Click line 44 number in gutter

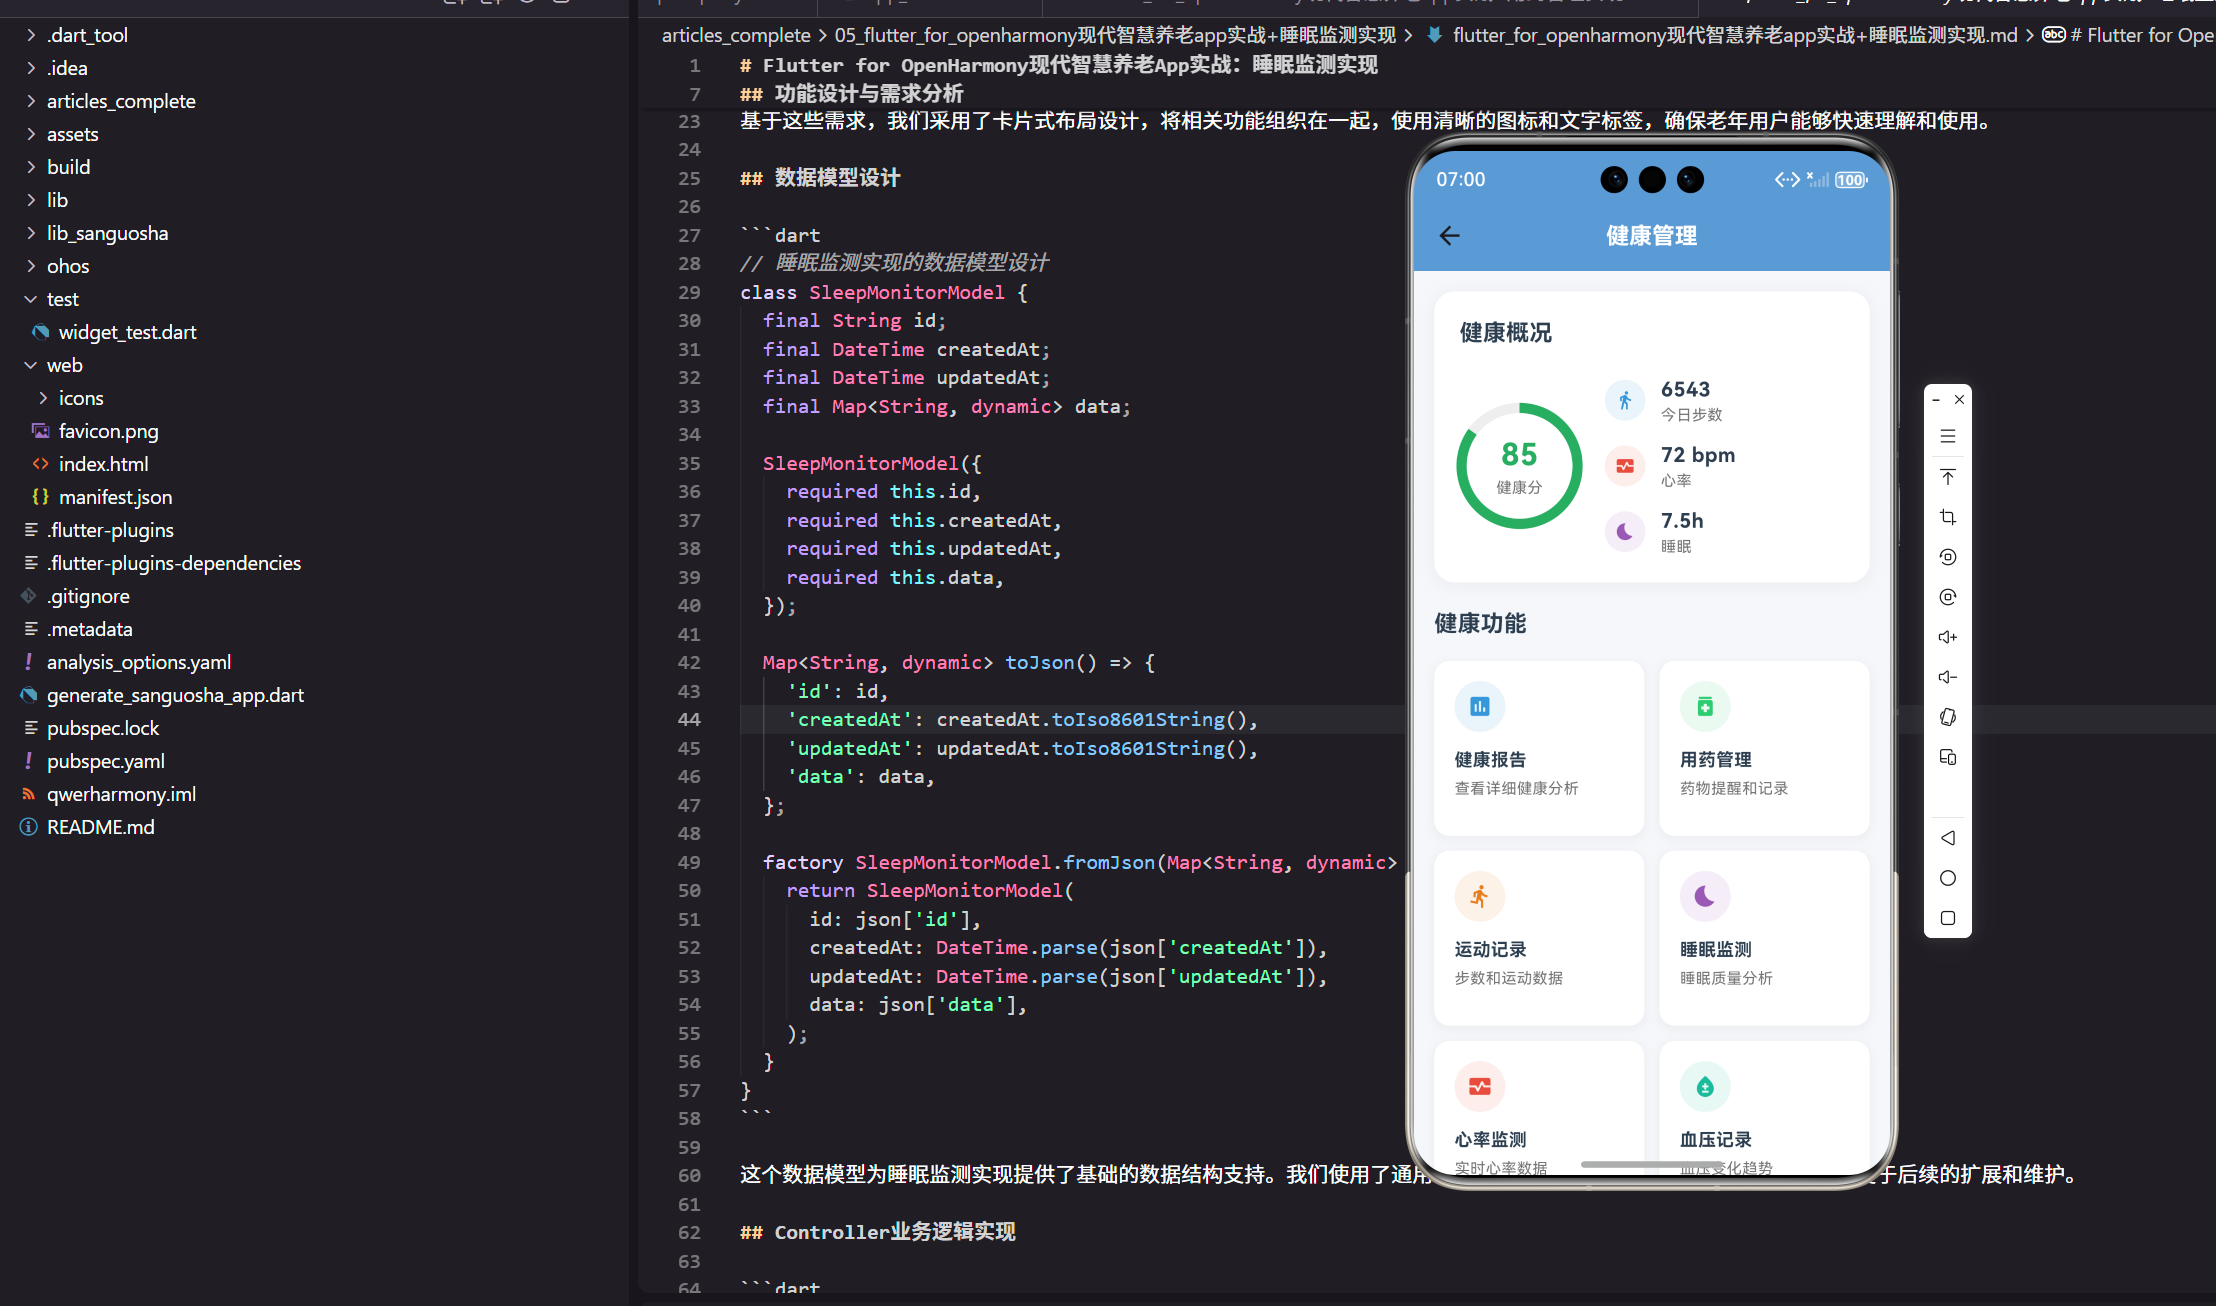click(x=689, y=719)
